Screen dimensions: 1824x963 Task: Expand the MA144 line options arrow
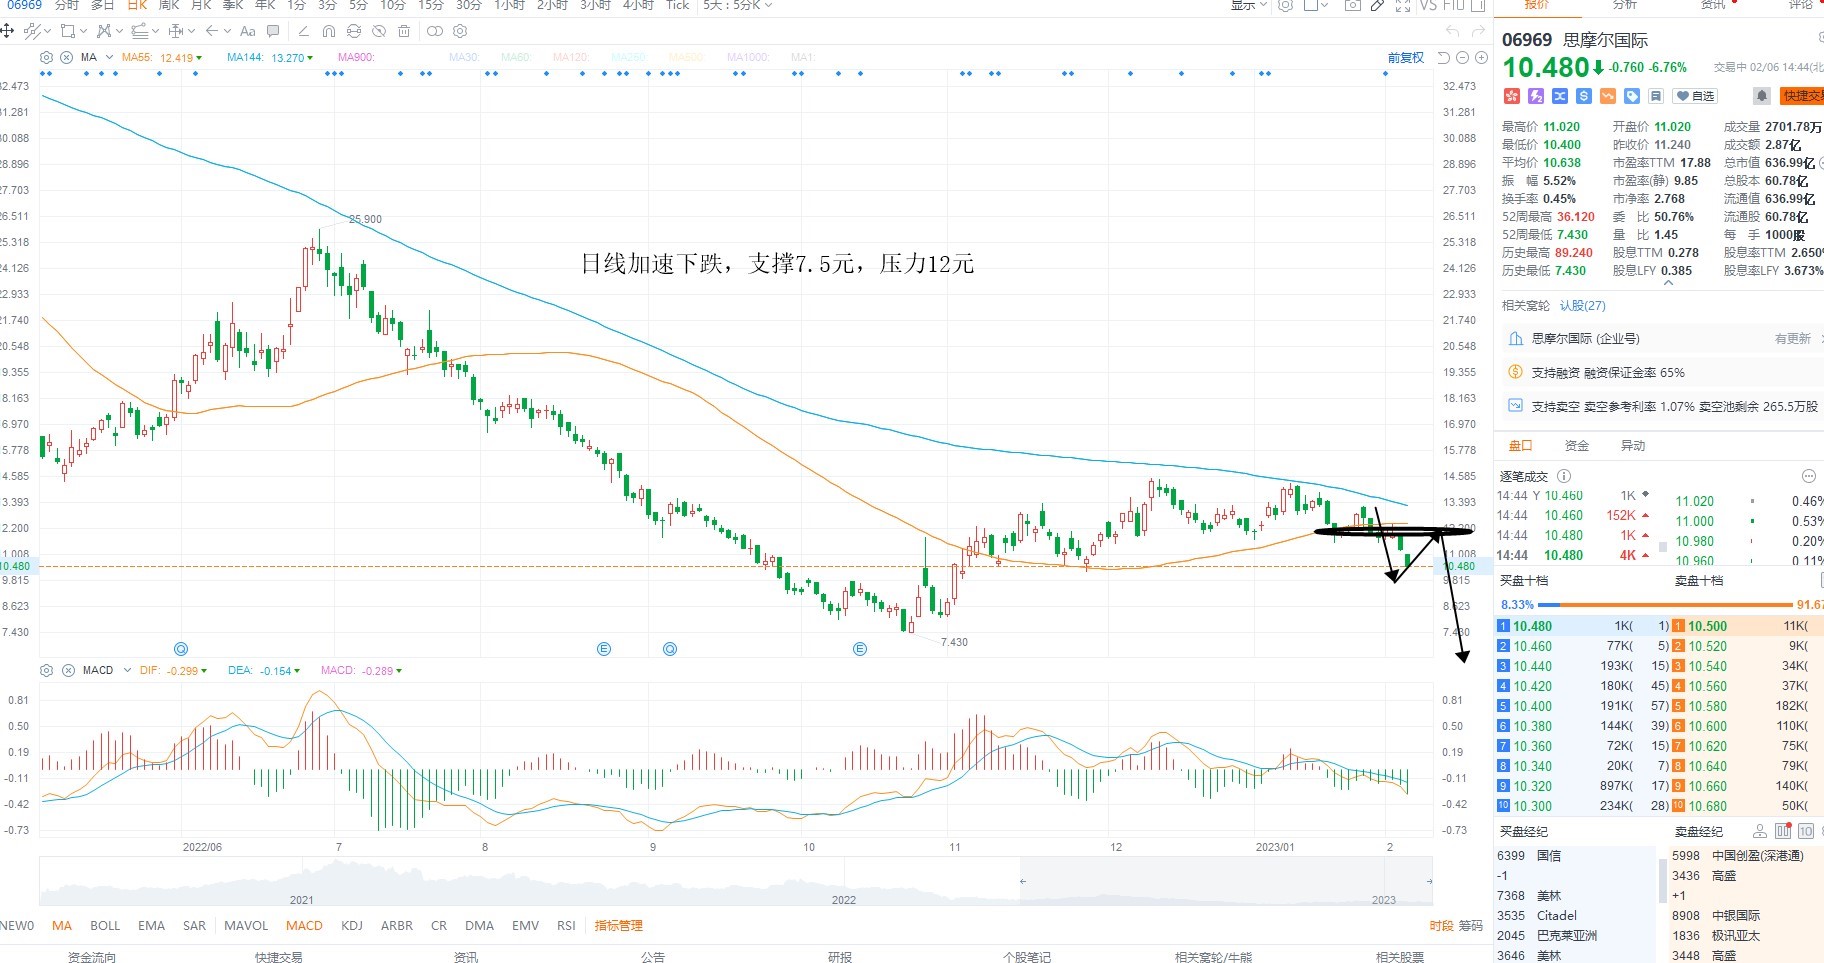(x=310, y=58)
